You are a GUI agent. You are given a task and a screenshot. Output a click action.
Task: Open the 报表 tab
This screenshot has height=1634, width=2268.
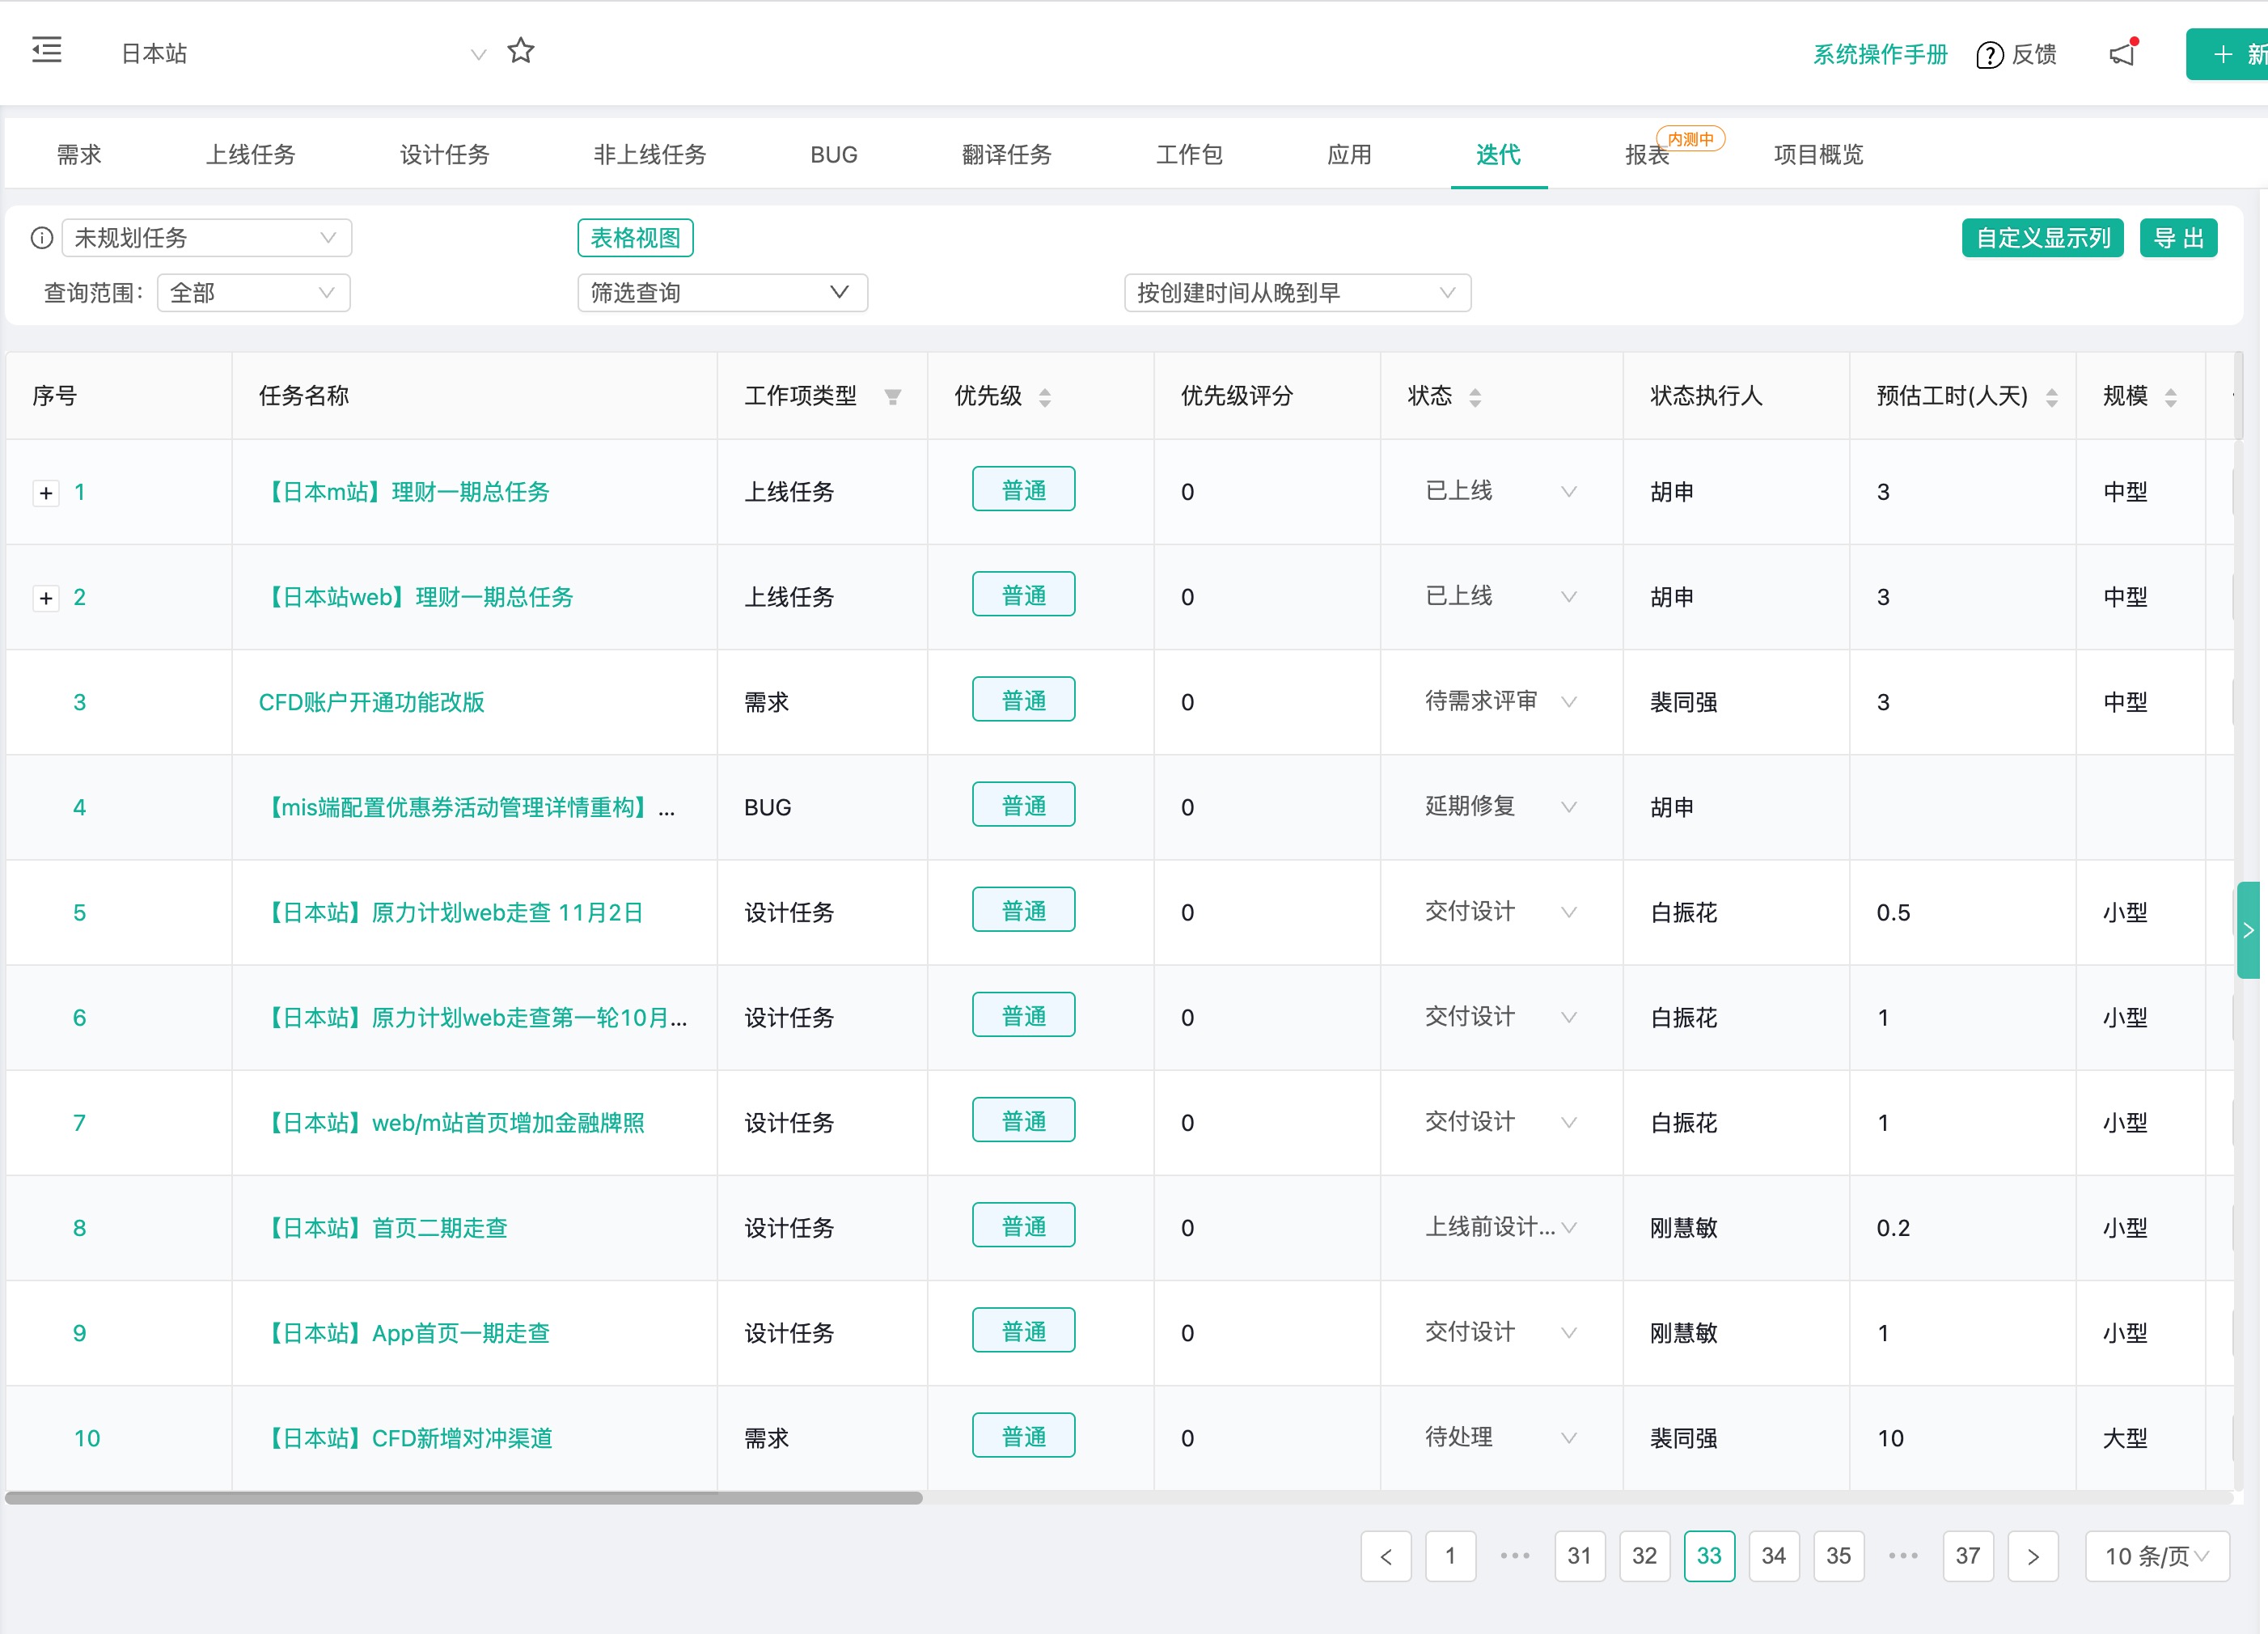click(1647, 154)
